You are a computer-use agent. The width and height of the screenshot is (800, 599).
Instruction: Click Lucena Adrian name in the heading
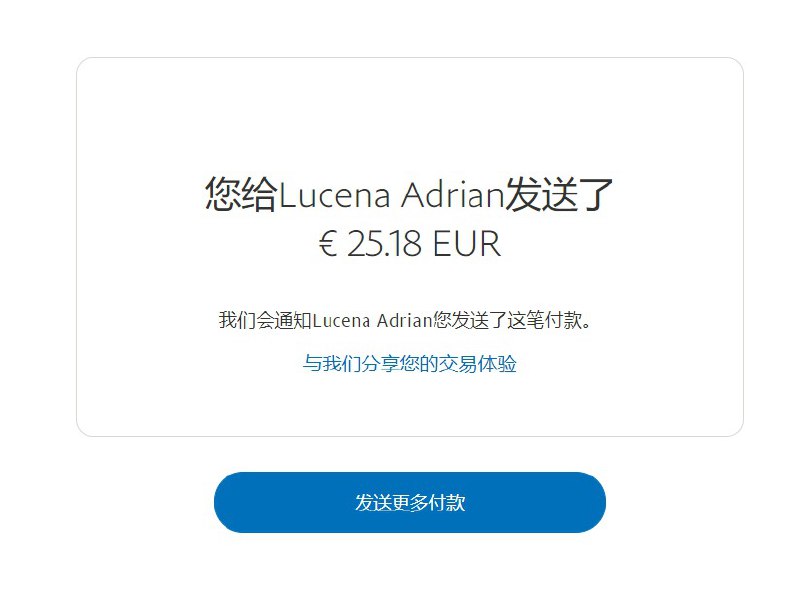click(x=391, y=195)
